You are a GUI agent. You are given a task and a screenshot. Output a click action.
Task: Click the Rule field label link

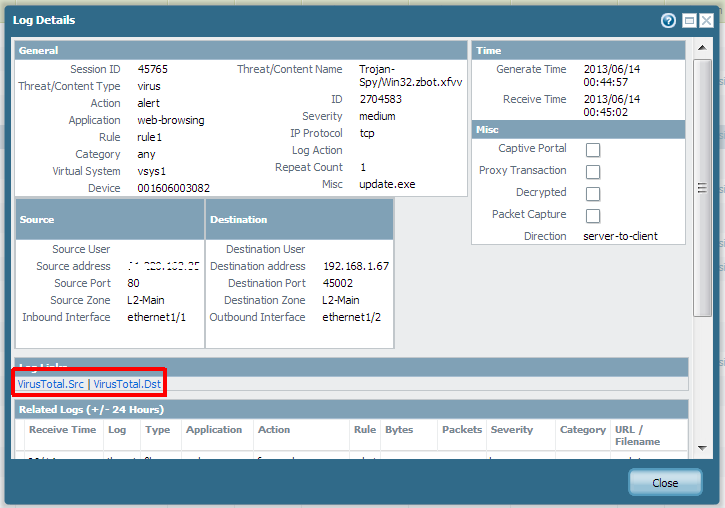tap(109, 137)
